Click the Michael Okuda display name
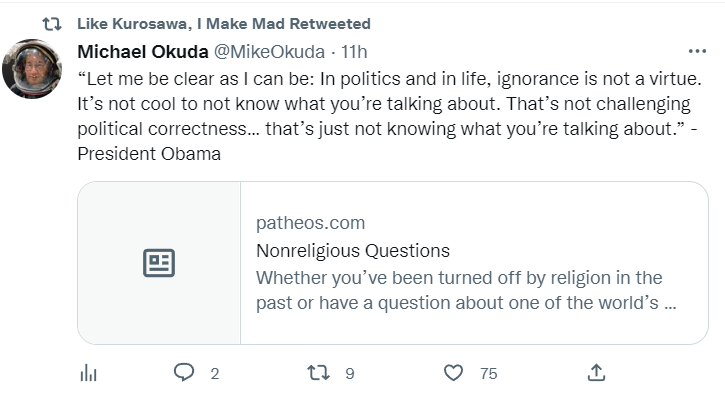Image resolution: width=725 pixels, height=398 pixels. click(x=143, y=52)
